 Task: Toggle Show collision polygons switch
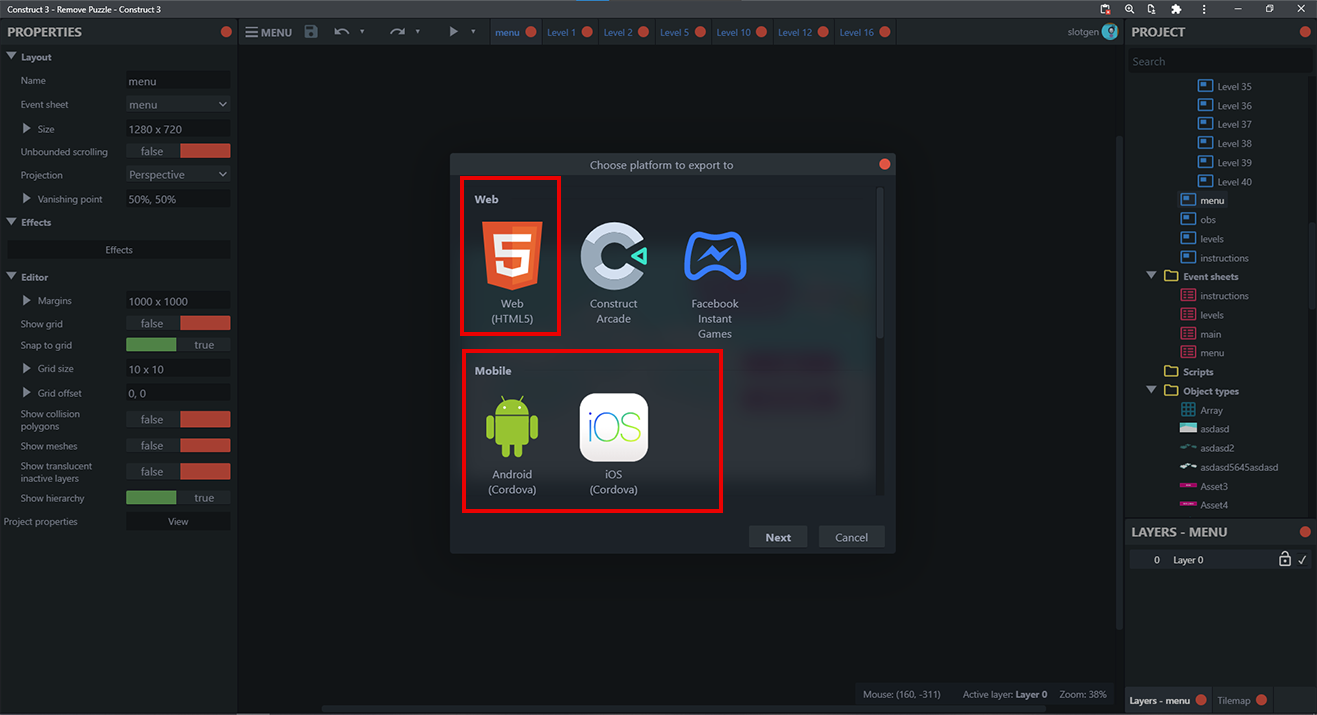(178, 420)
